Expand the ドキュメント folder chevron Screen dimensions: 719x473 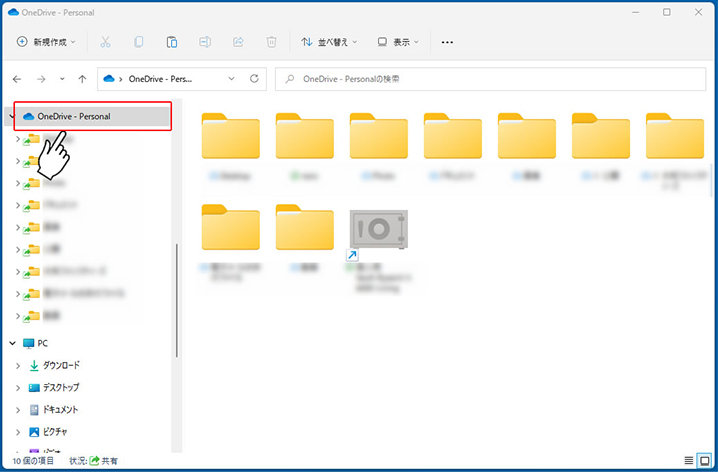pos(18,409)
